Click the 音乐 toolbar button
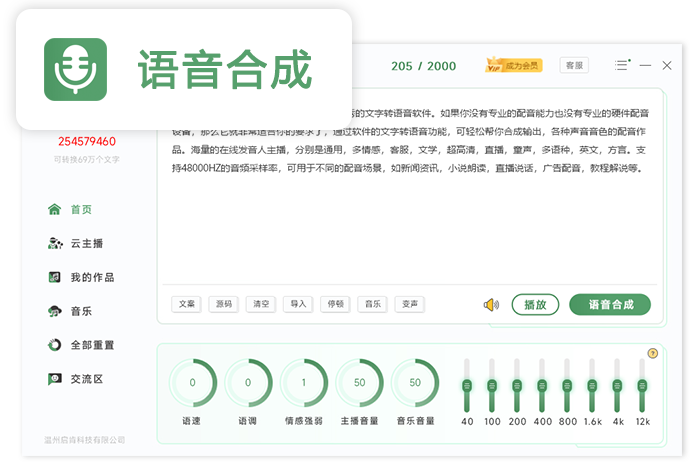Viewport: 698px width, 464px height. click(x=373, y=304)
